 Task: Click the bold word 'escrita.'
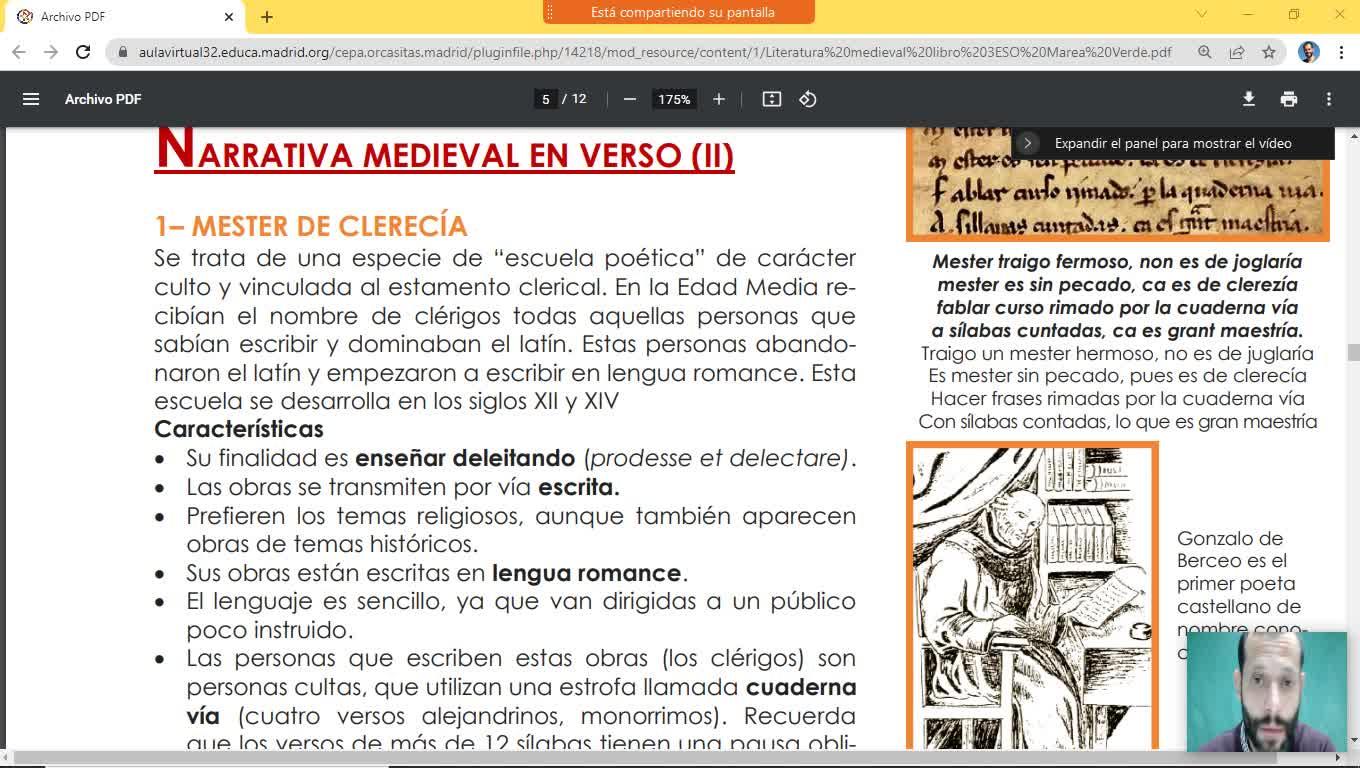tap(579, 487)
